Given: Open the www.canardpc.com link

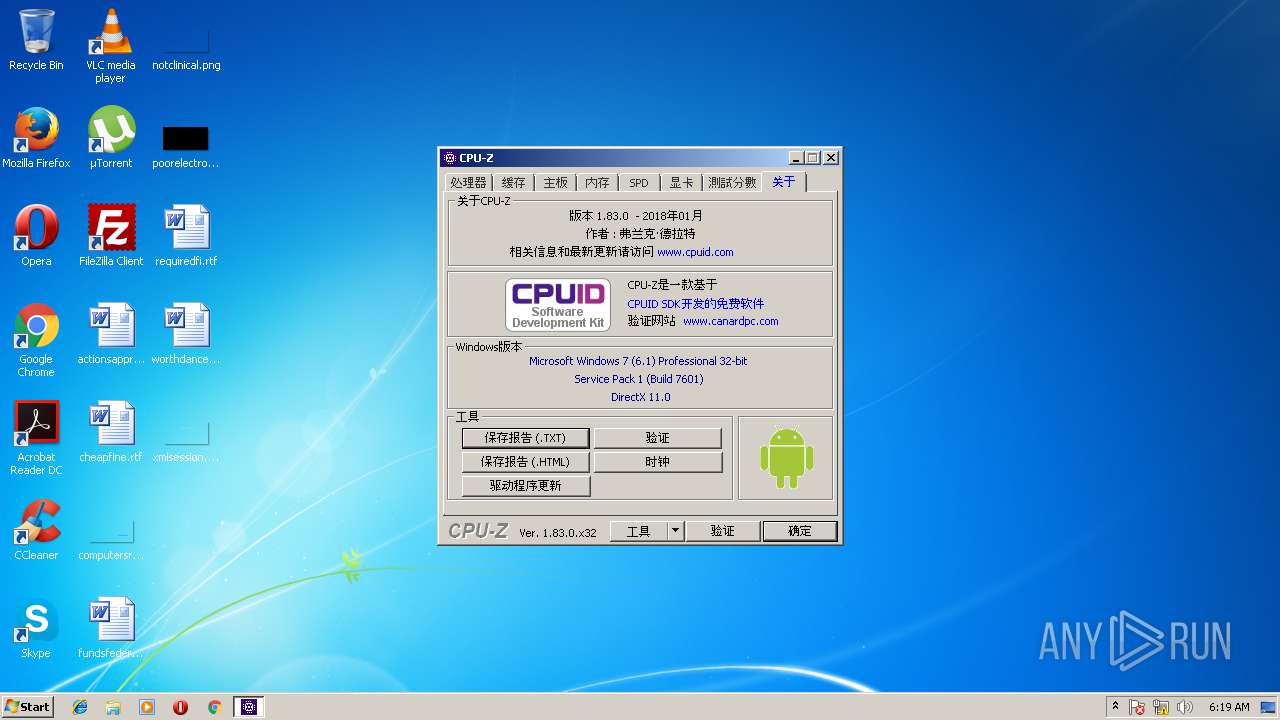Looking at the screenshot, I should point(730,321).
